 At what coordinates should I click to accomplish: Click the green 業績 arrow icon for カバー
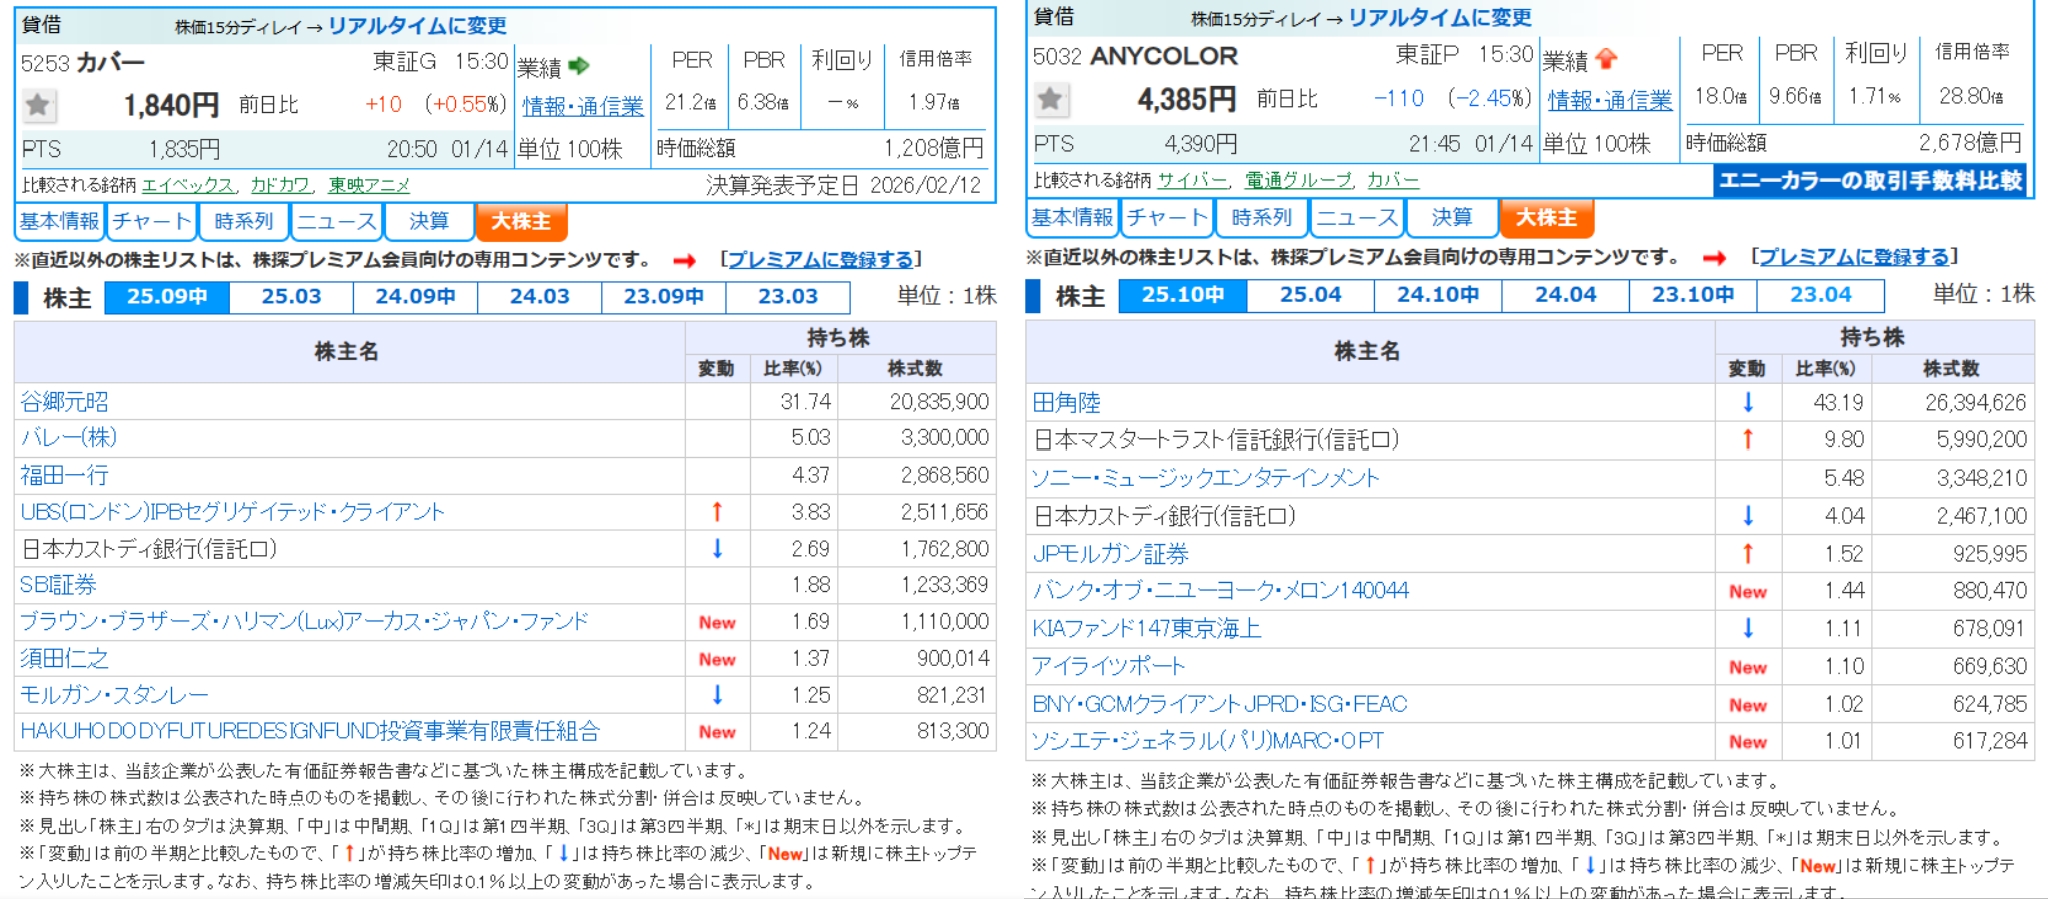point(579,66)
